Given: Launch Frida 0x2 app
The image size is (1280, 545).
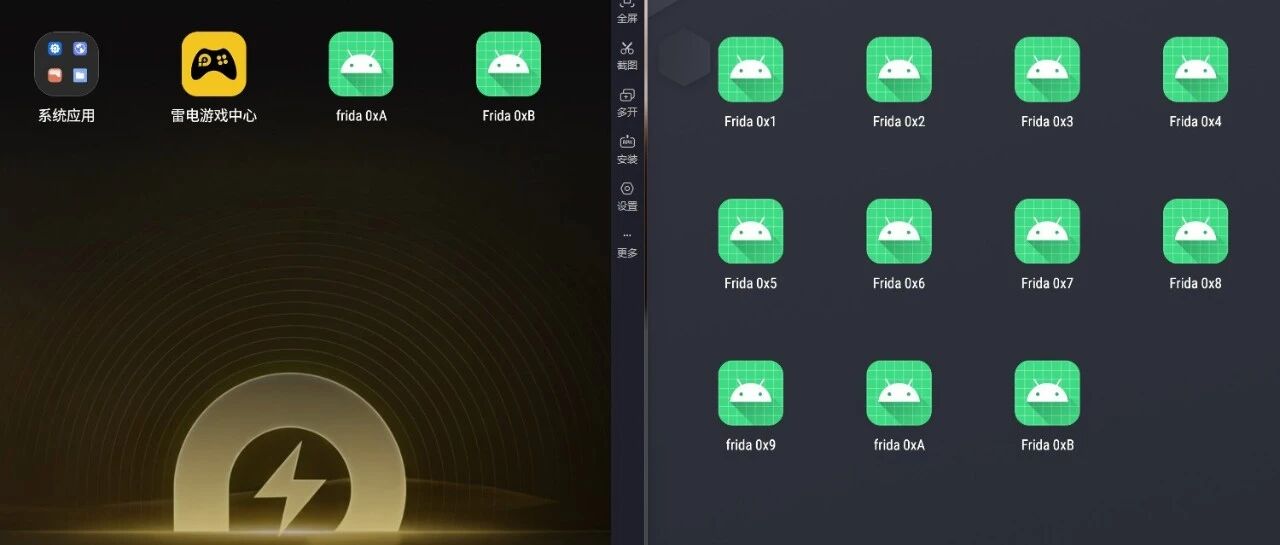Looking at the screenshot, I should 899,69.
